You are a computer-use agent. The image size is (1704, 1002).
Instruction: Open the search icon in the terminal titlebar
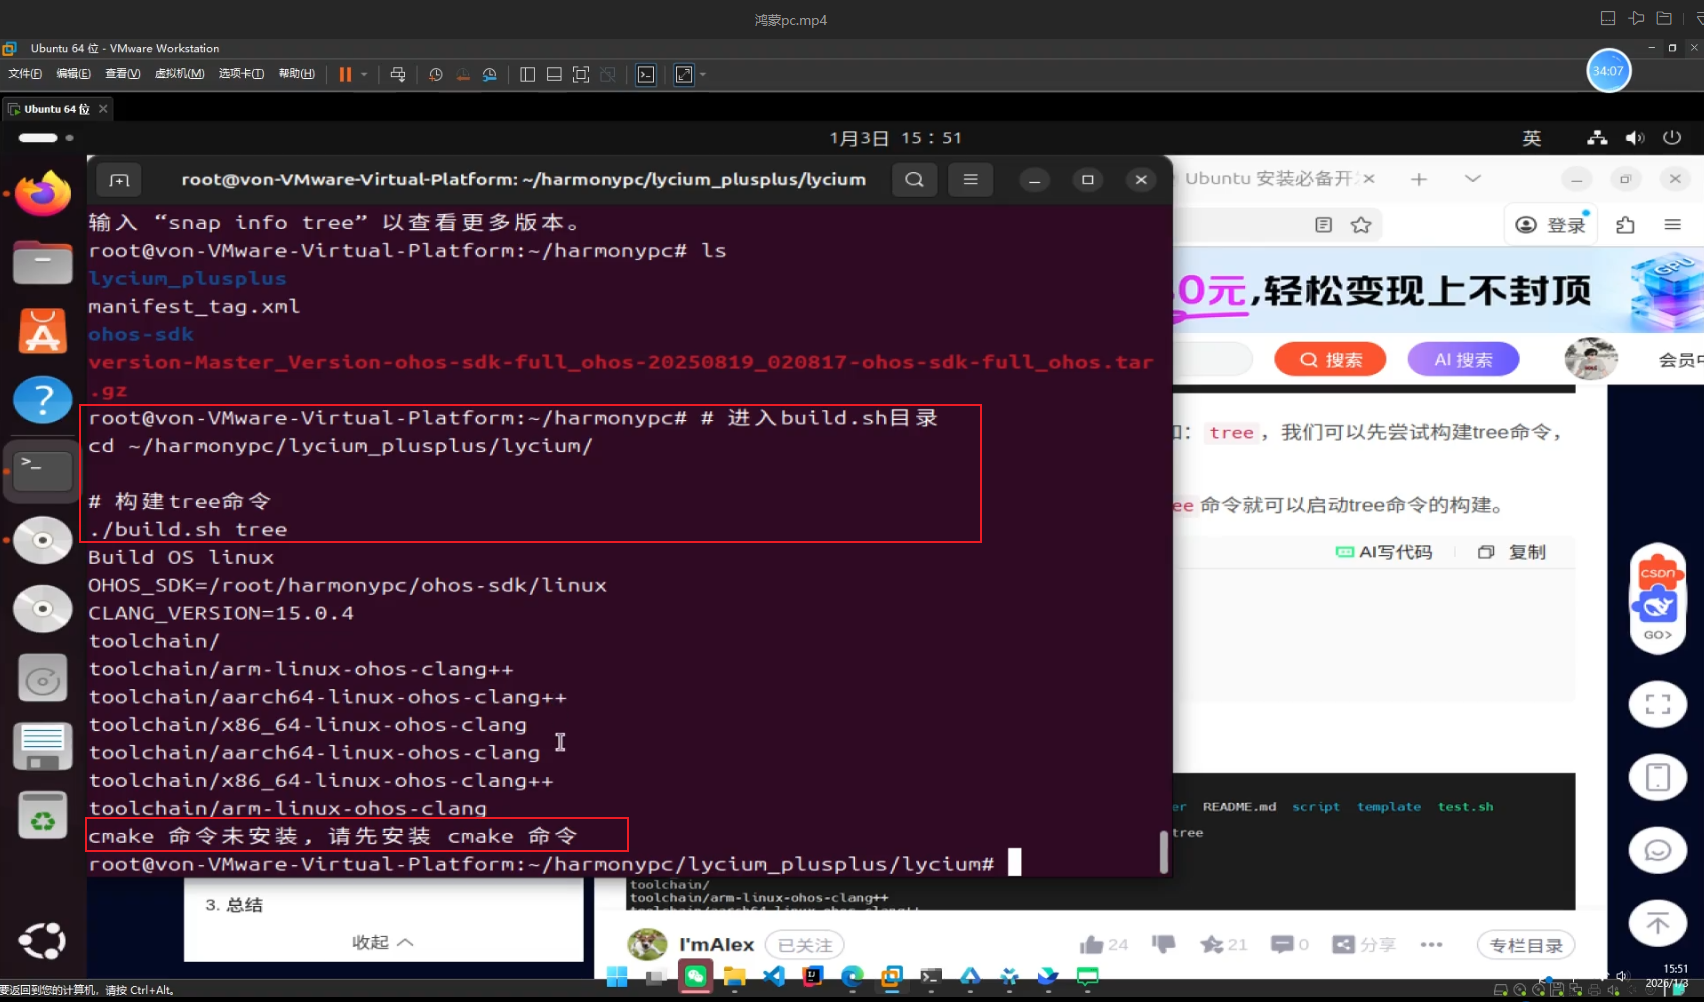click(x=913, y=179)
